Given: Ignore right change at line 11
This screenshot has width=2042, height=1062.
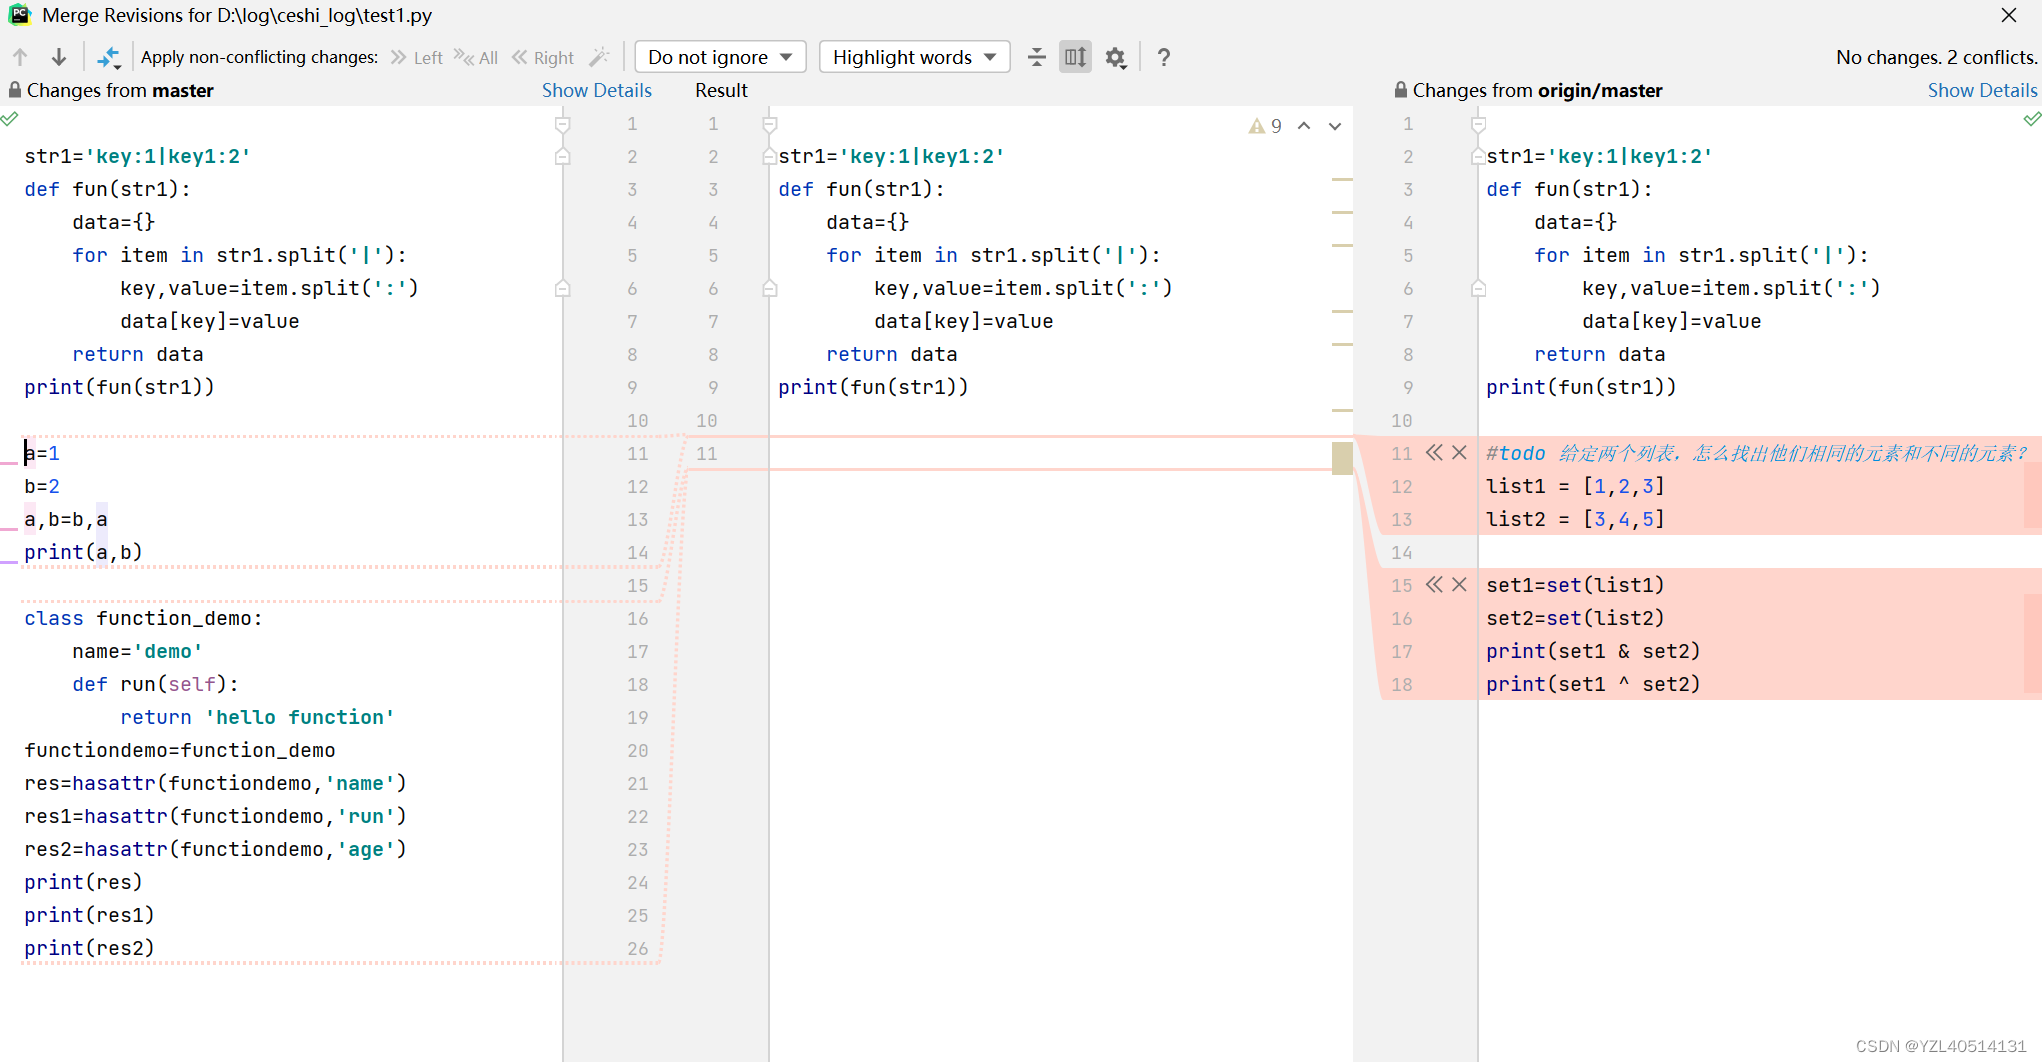Looking at the screenshot, I should [x=1460, y=453].
